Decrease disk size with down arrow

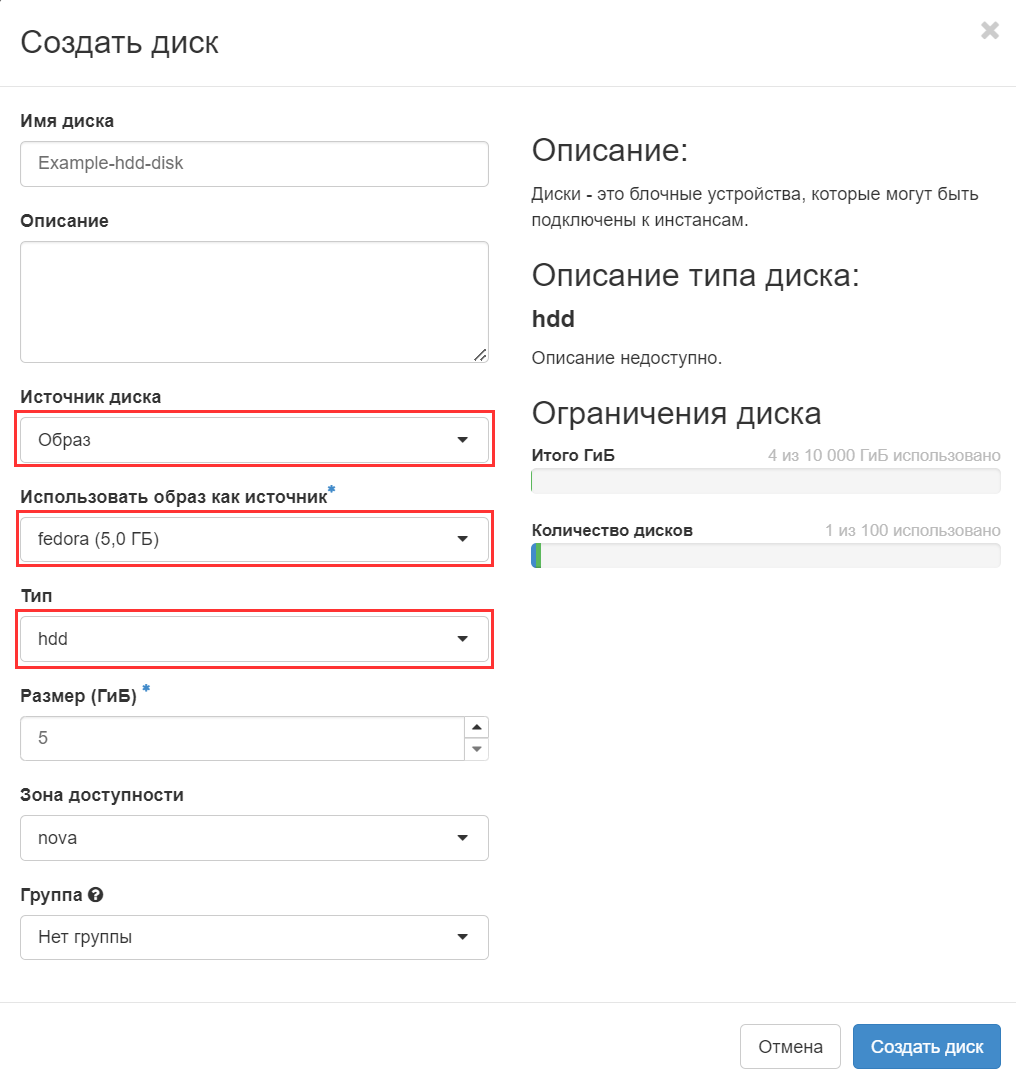[477, 749]
